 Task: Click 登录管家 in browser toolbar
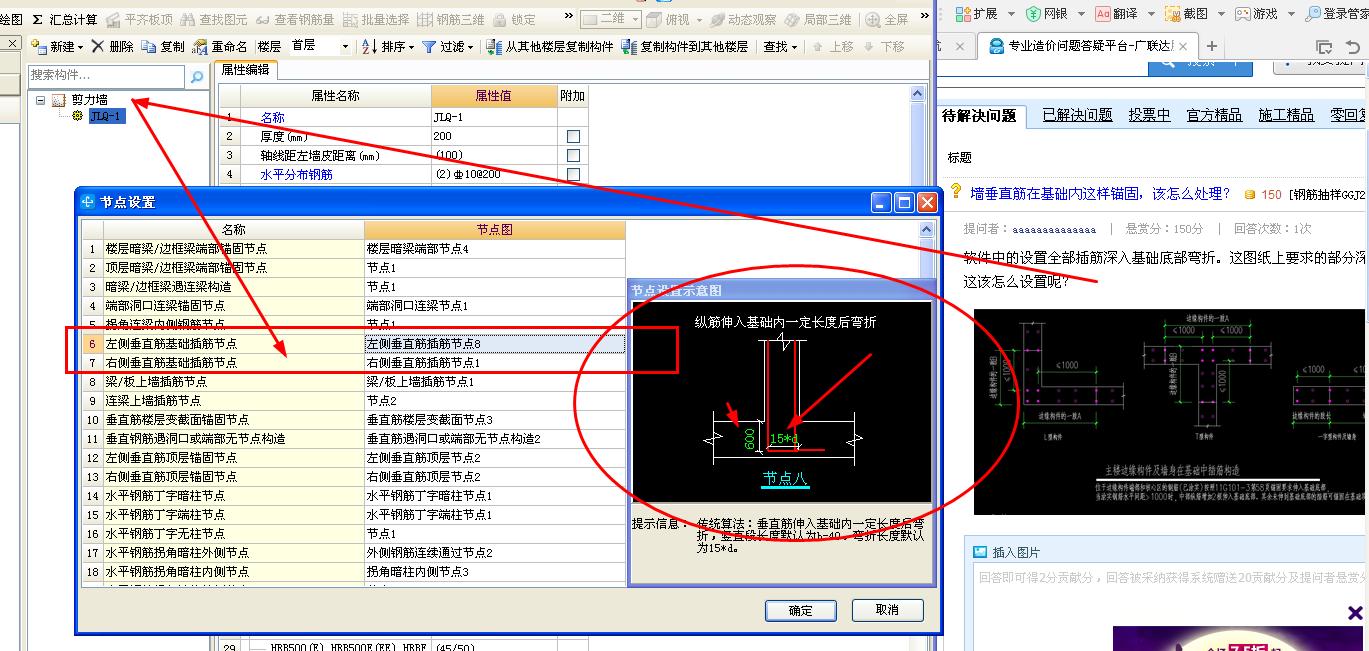[1336, 13]
